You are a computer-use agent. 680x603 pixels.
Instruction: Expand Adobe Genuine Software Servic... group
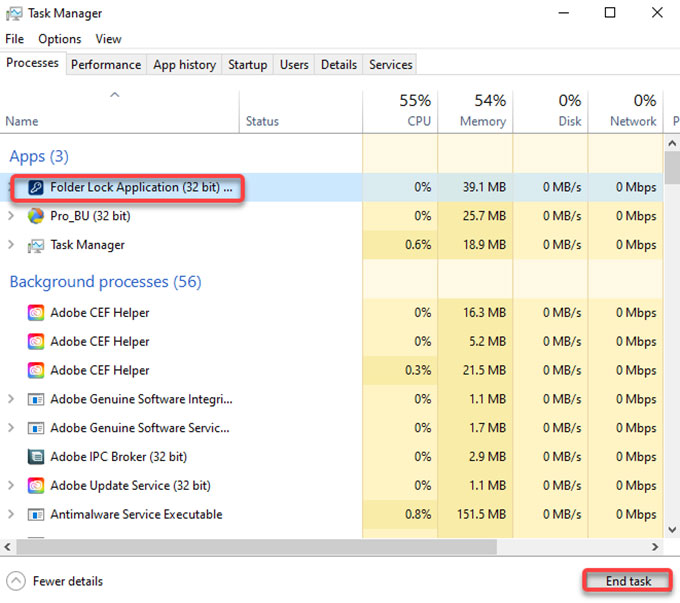pyautogui.click(x=11, y=428)
